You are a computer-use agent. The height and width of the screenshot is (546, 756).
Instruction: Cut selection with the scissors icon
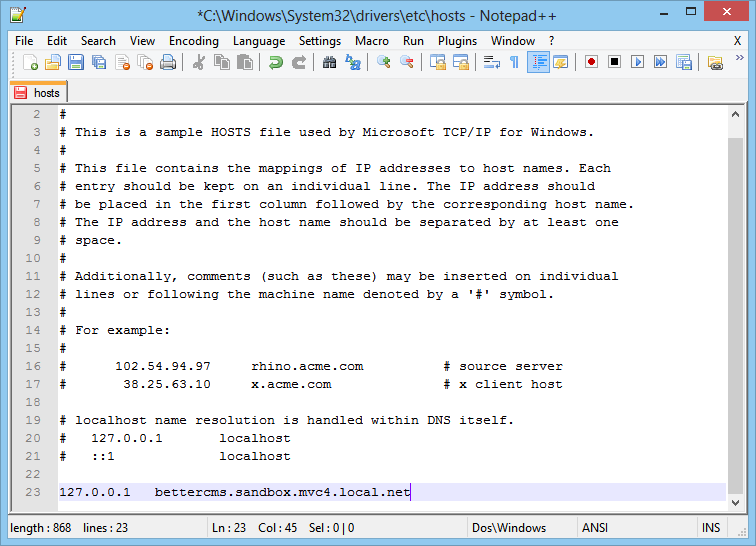pyautogui.click(x=198, y=63)
